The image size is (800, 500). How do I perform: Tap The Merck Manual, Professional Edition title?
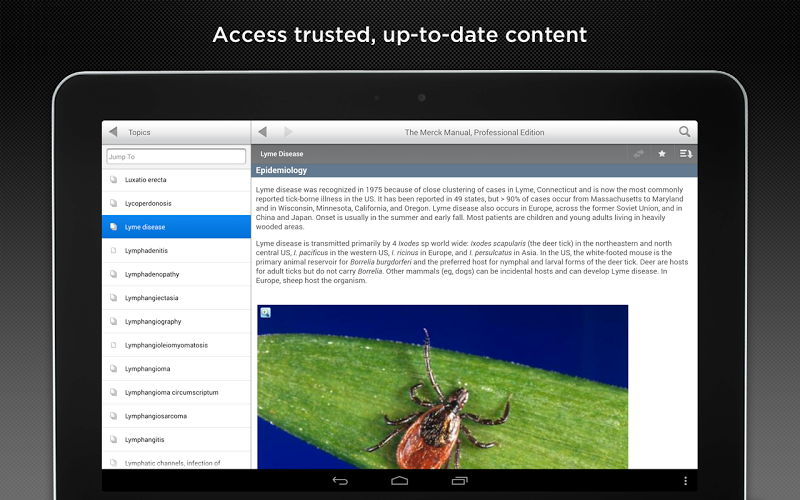(x=474, y=132)
